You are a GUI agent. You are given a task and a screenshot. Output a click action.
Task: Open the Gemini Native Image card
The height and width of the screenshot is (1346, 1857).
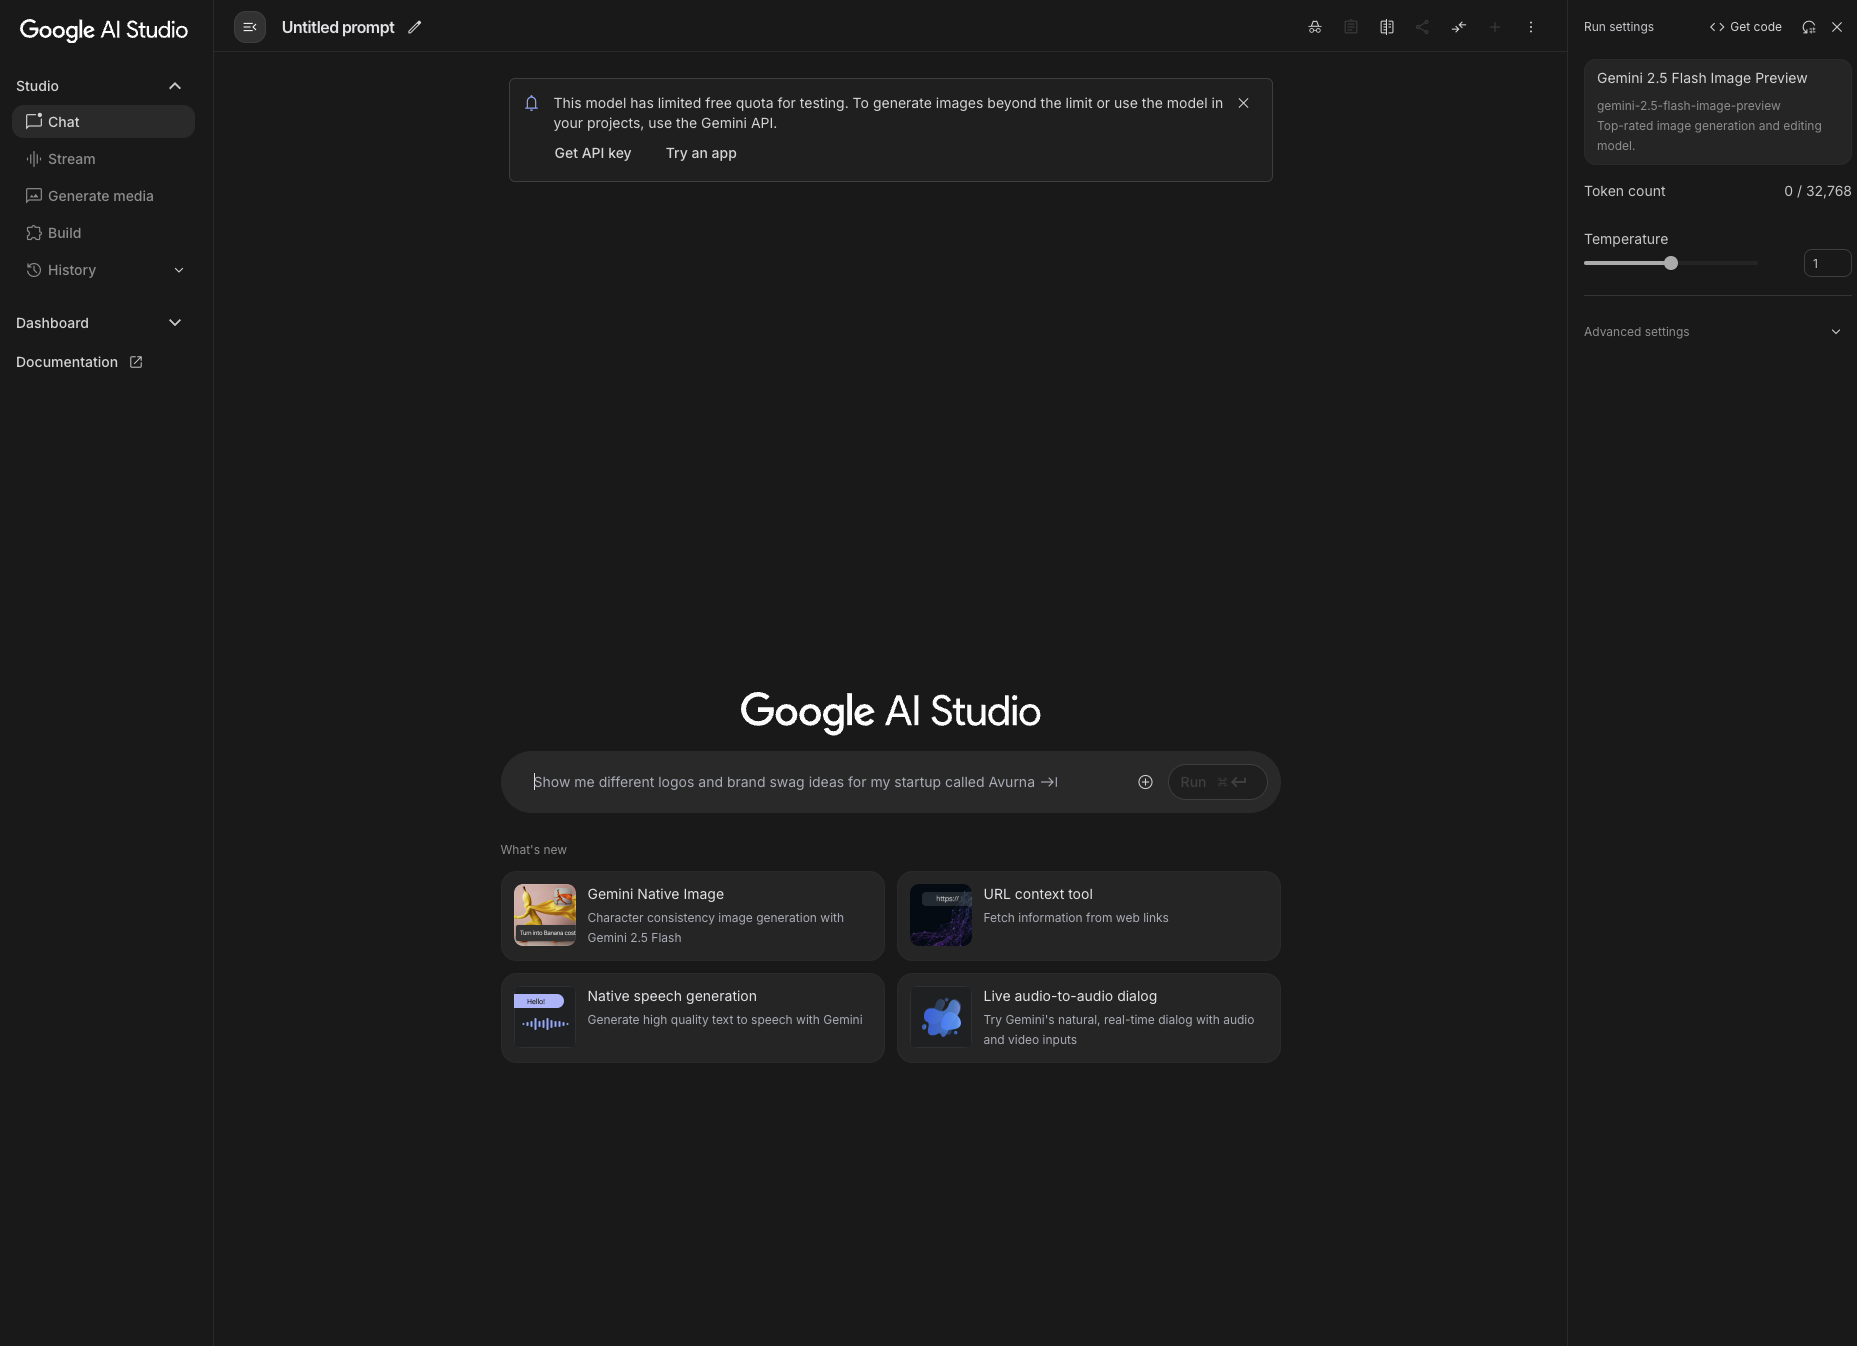point(693,916)
